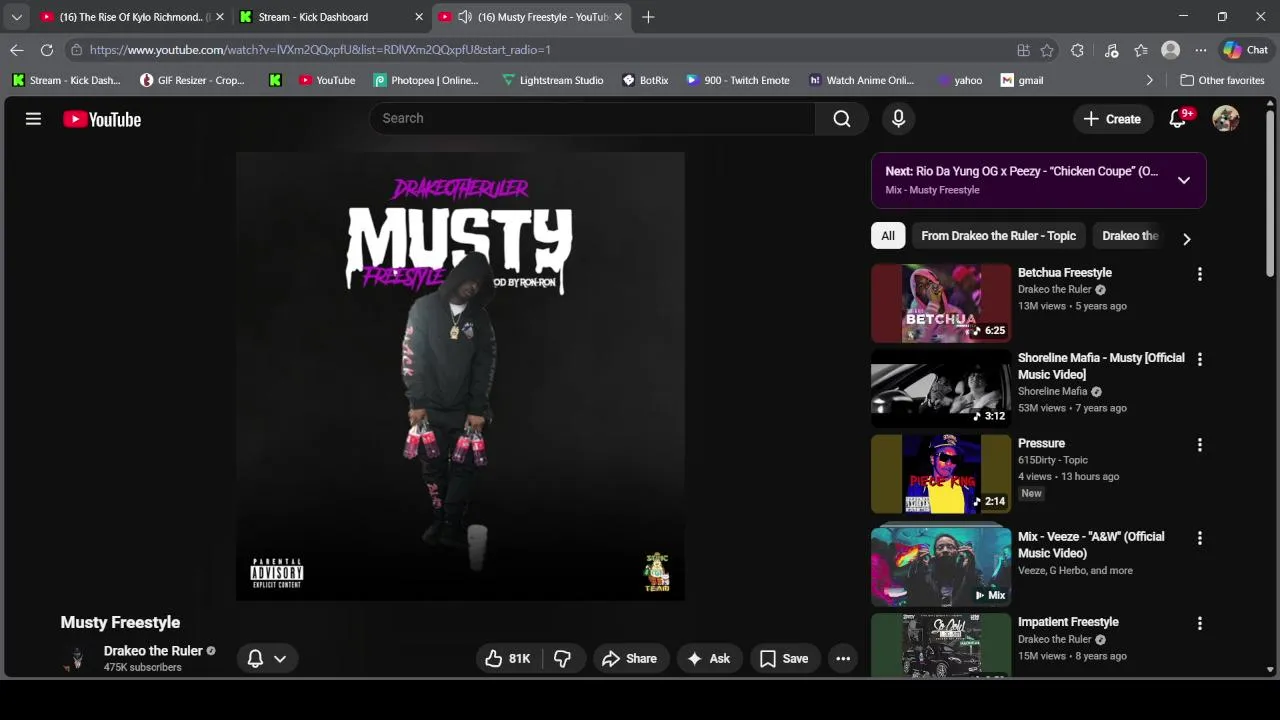The image size is (1280, 720).
Task: Open the notifications bell with 9+ badge
Action: coord(1179,119)
